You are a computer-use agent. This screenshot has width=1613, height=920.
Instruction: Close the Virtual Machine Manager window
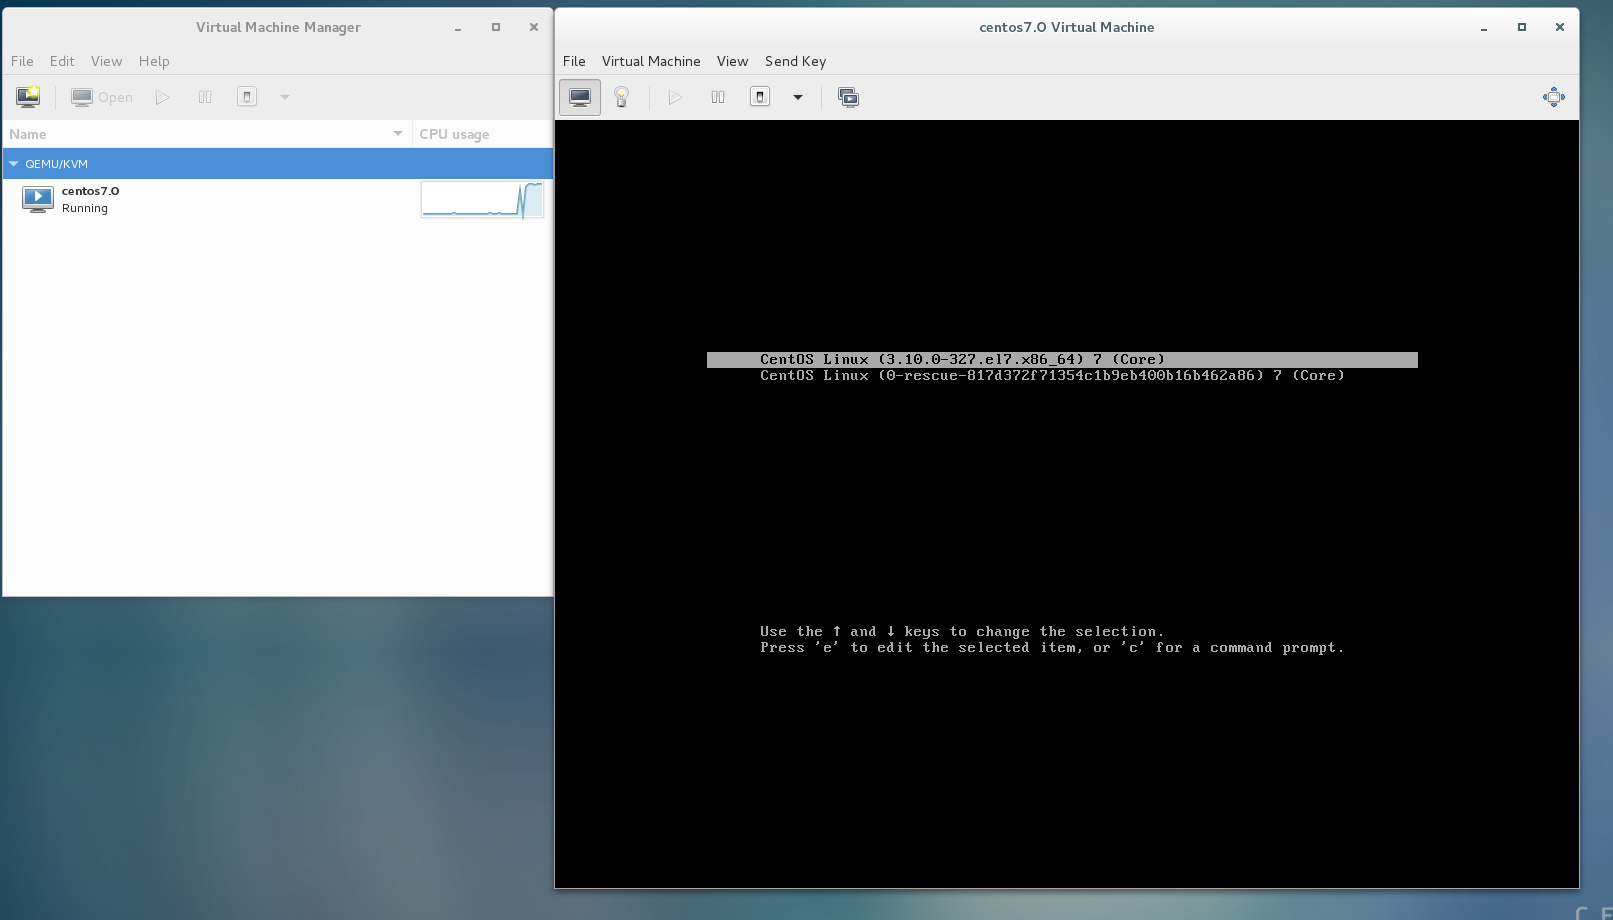pos(534,27)
